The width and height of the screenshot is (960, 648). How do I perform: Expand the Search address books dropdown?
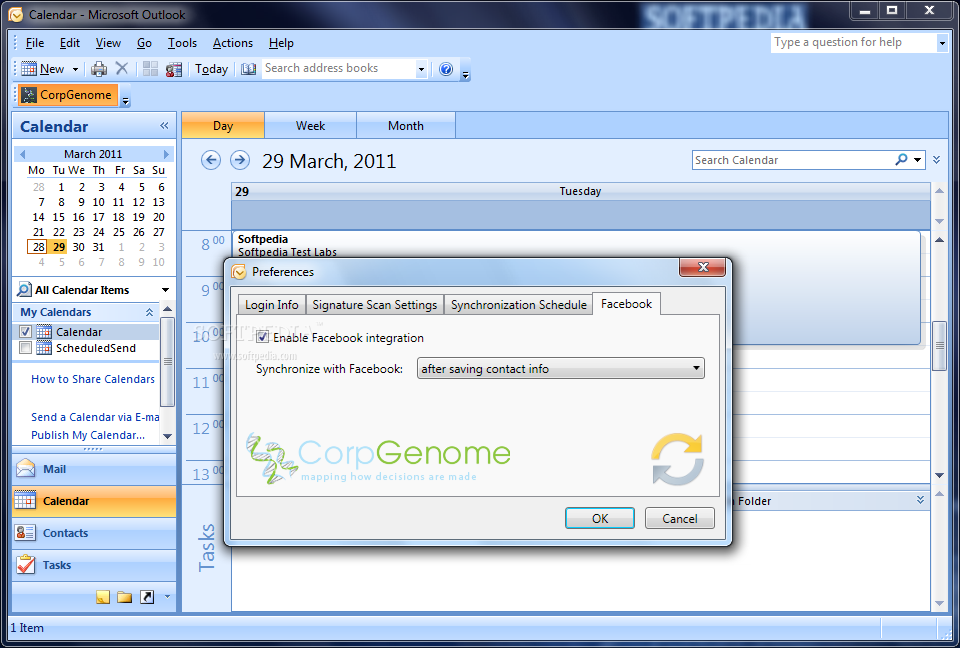(421, 69)
